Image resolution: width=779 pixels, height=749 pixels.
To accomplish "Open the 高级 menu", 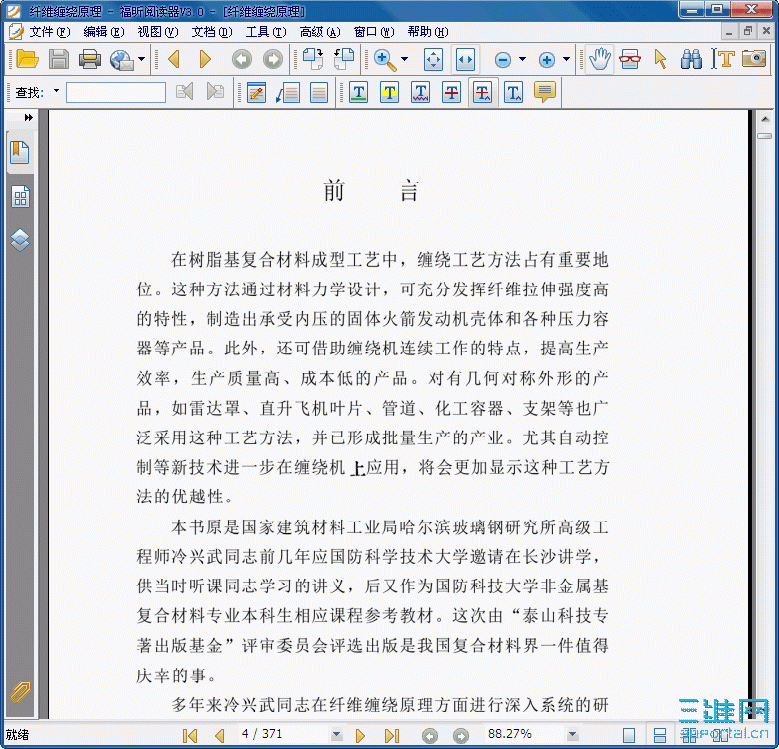I will coord(320,32).
